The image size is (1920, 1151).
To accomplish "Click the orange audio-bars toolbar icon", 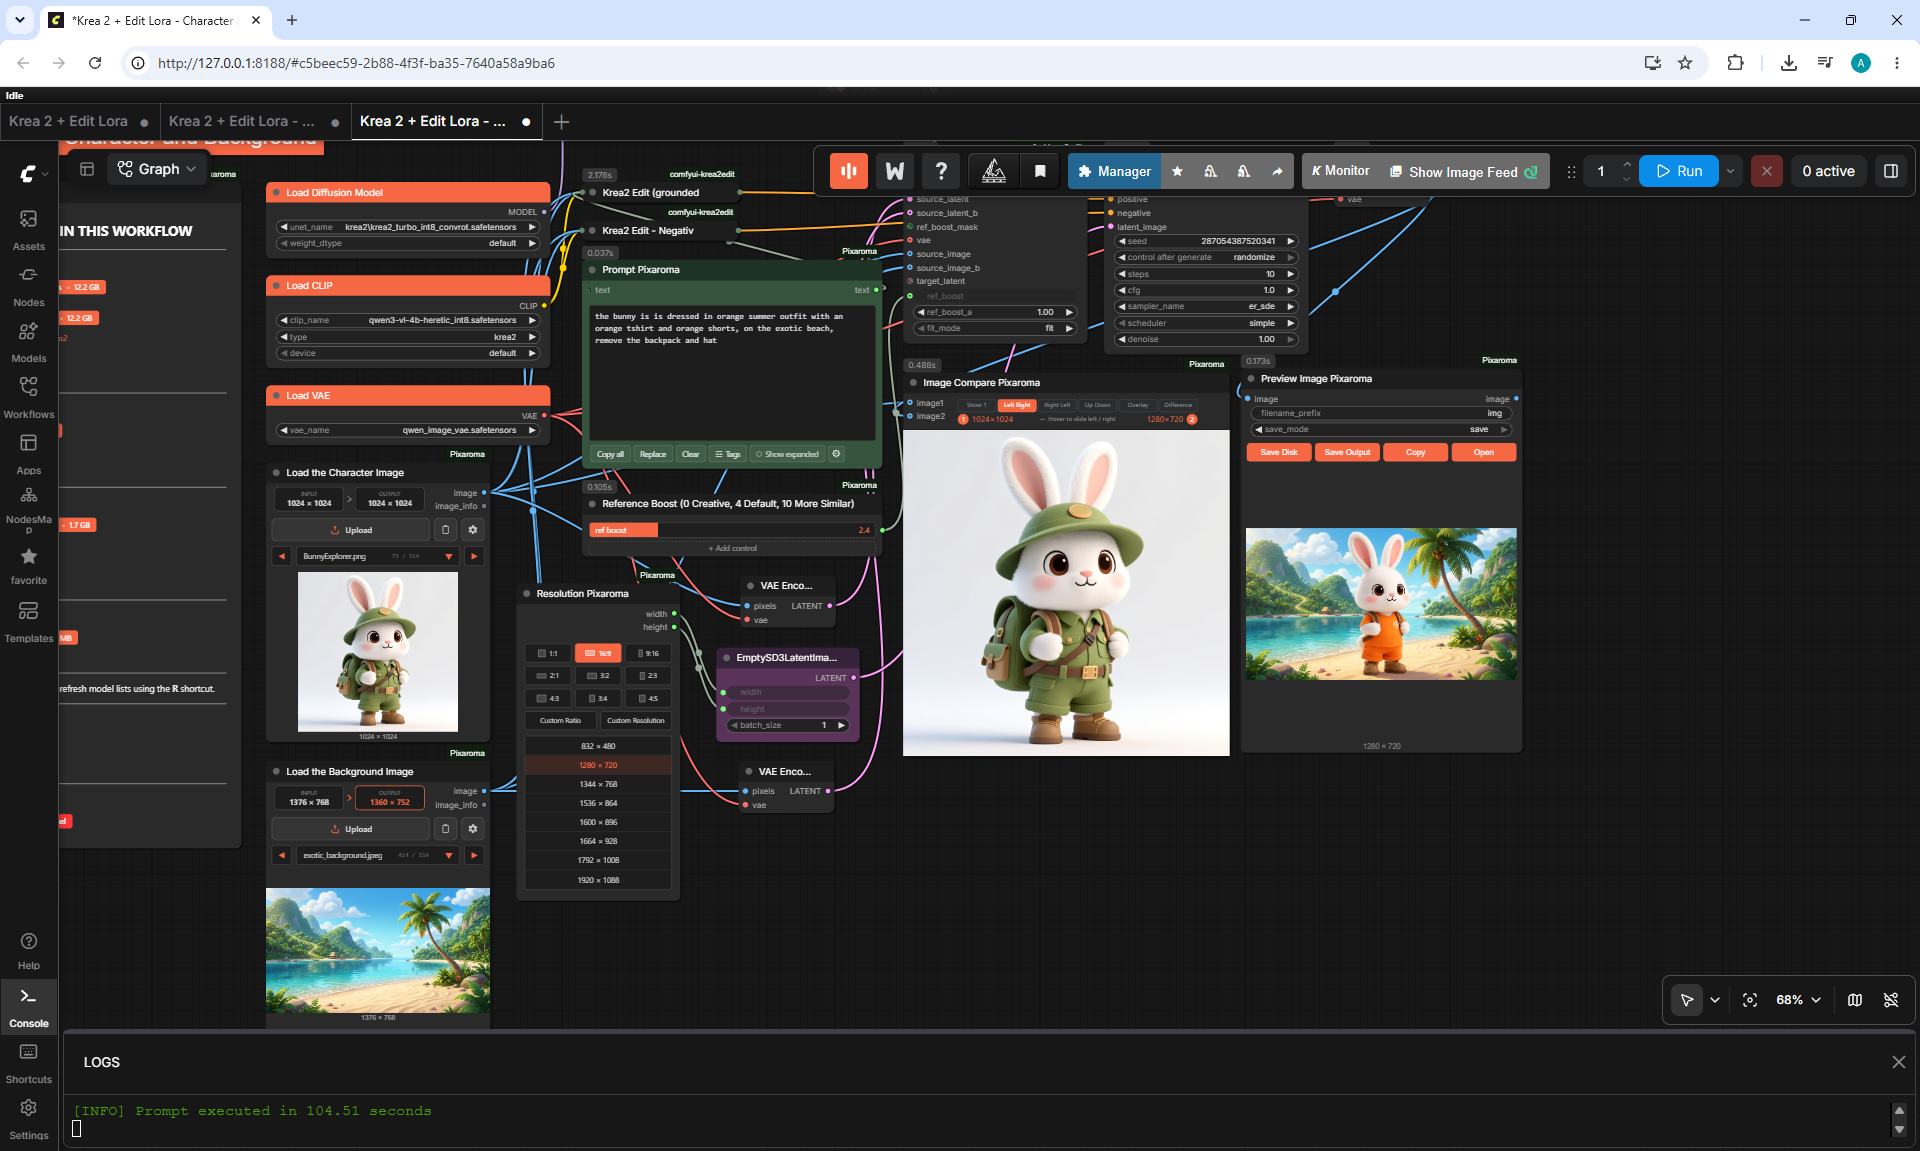I will [849, 171].
